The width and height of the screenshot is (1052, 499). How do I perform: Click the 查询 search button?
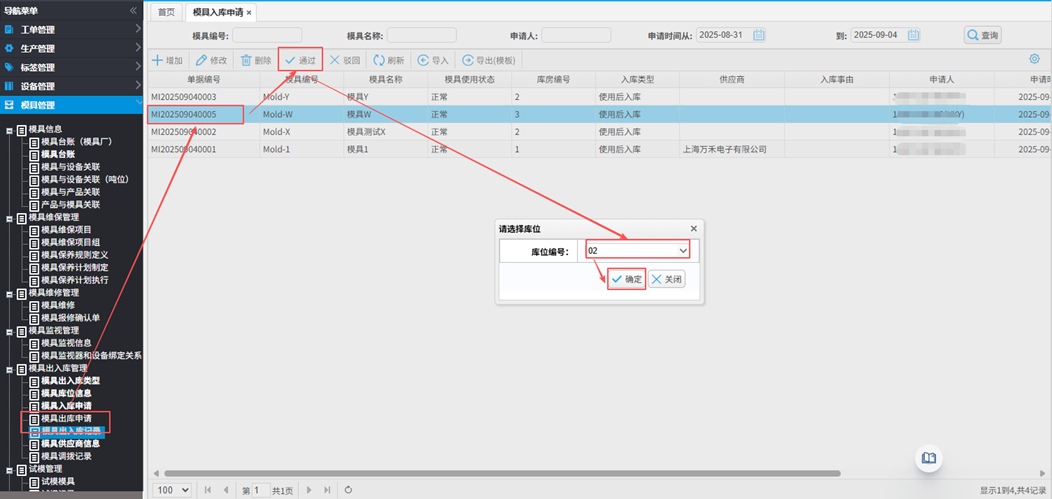click(983, 35)
